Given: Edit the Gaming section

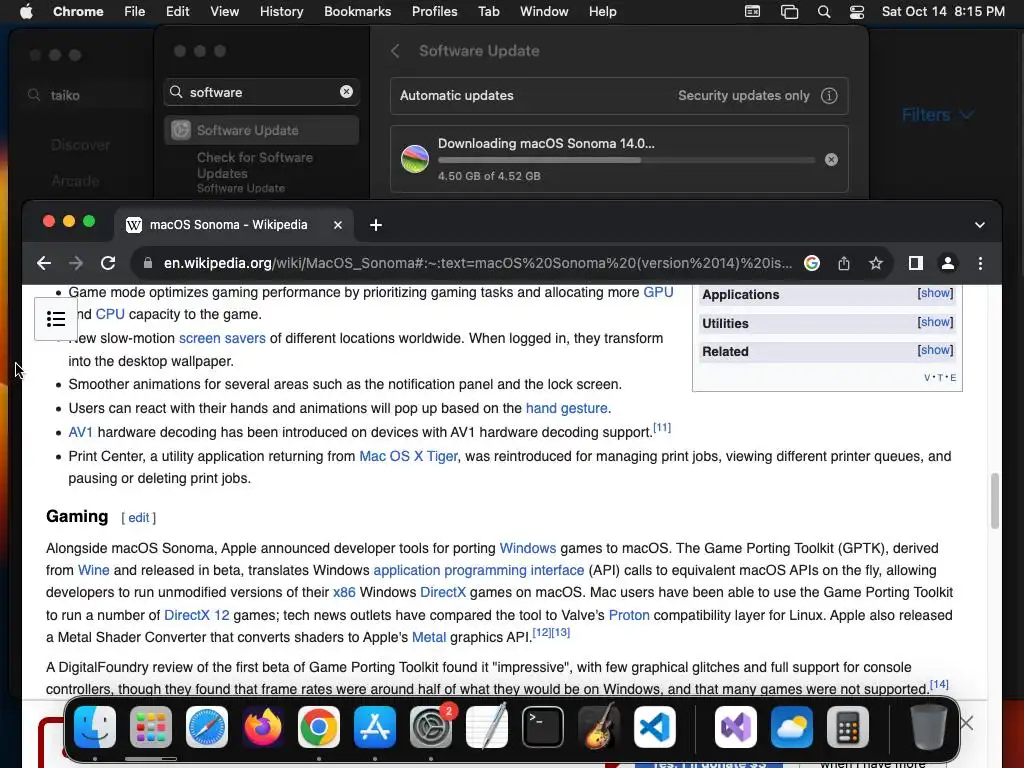Looking at the screenshot, I should click(138, 518).
